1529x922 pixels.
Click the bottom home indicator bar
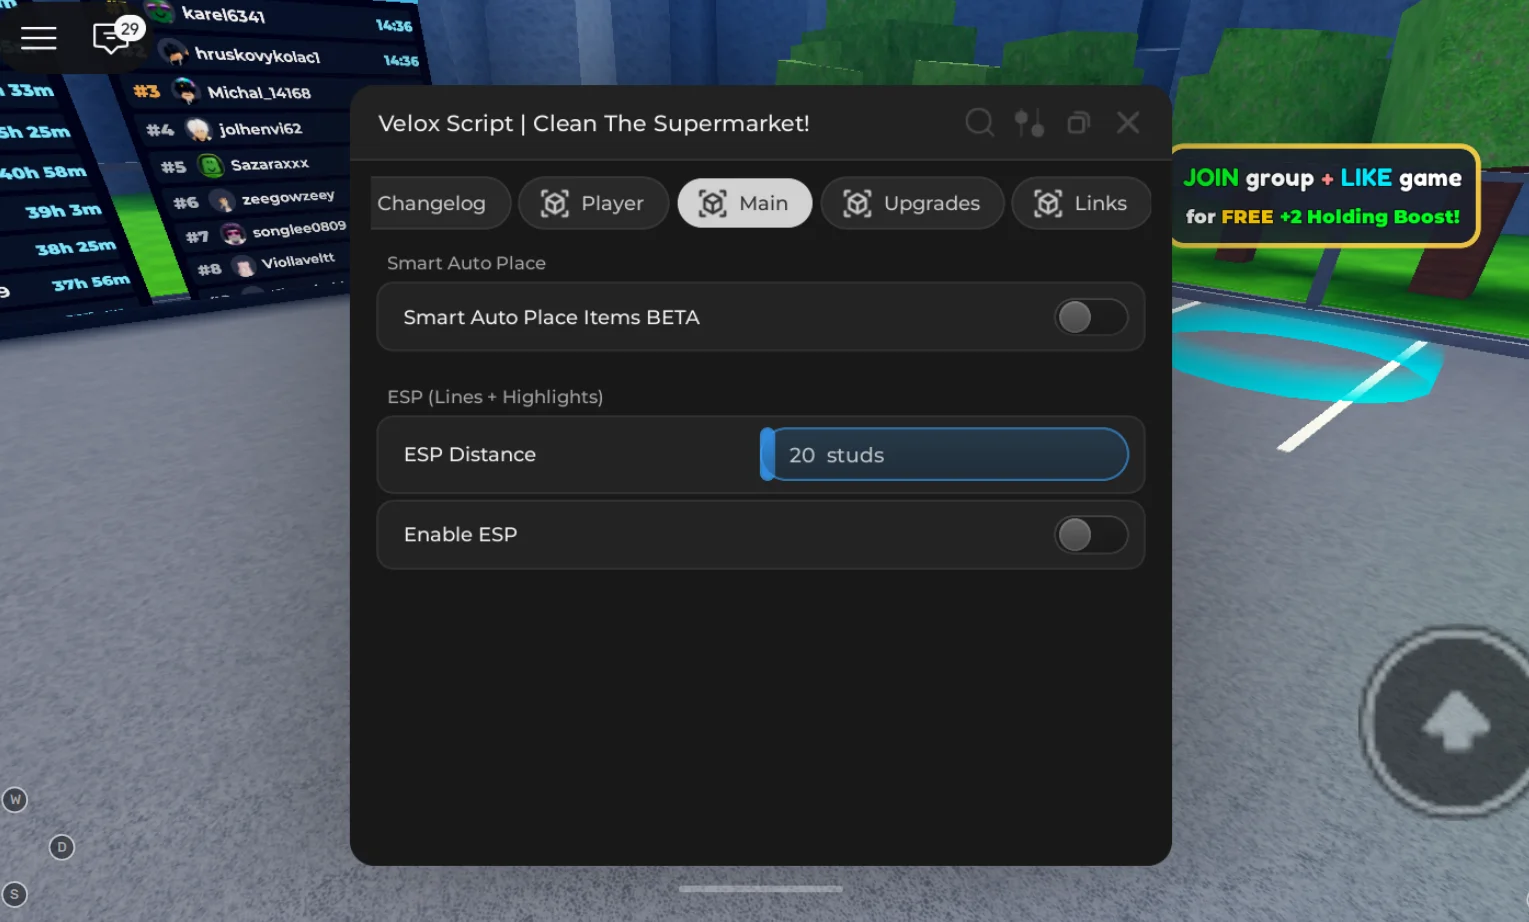[x=760, y=888]
